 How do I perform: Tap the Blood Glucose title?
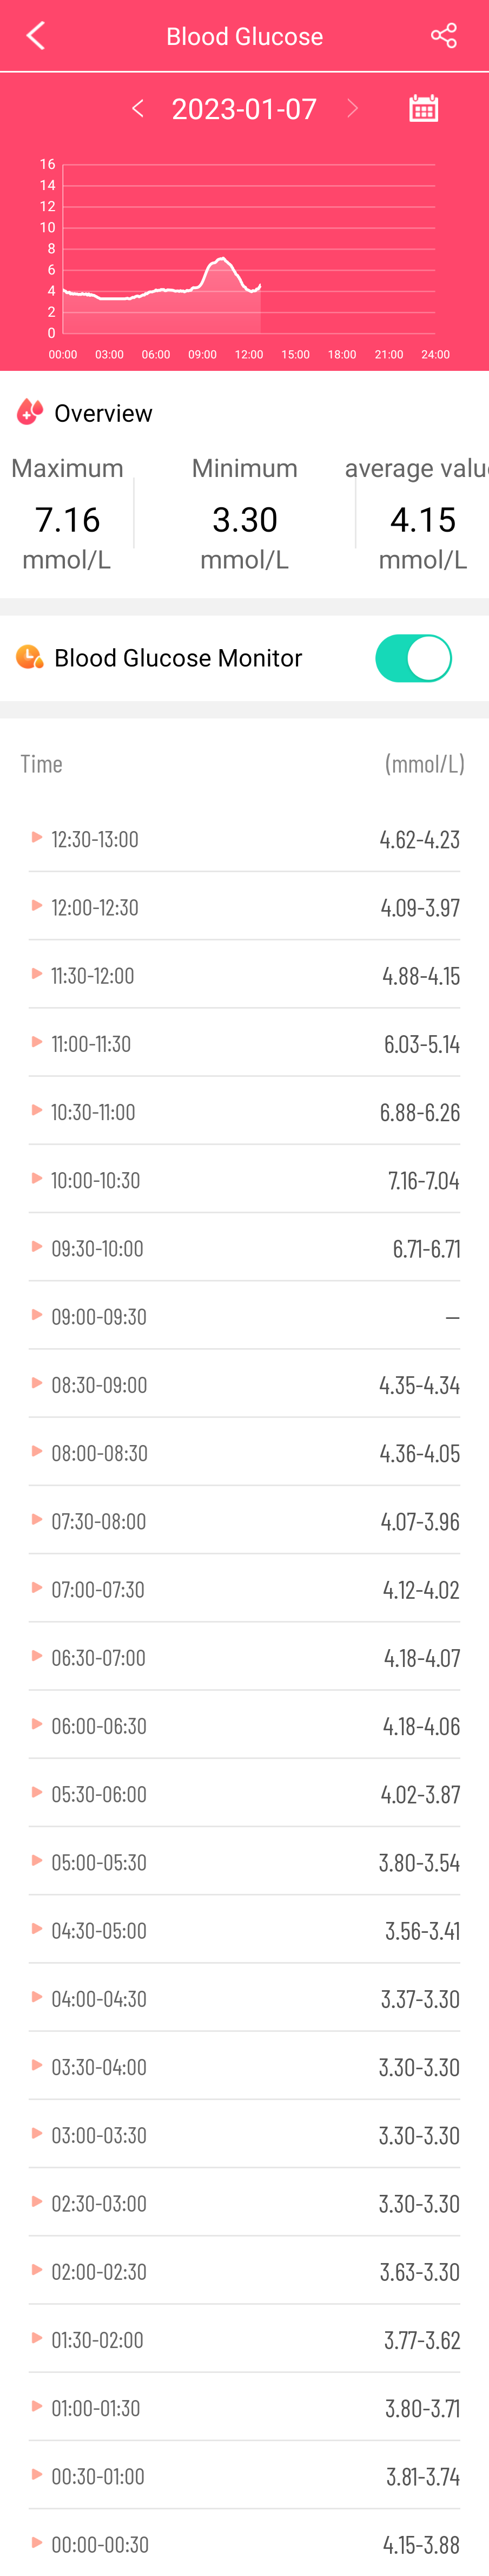pos(244,37)
